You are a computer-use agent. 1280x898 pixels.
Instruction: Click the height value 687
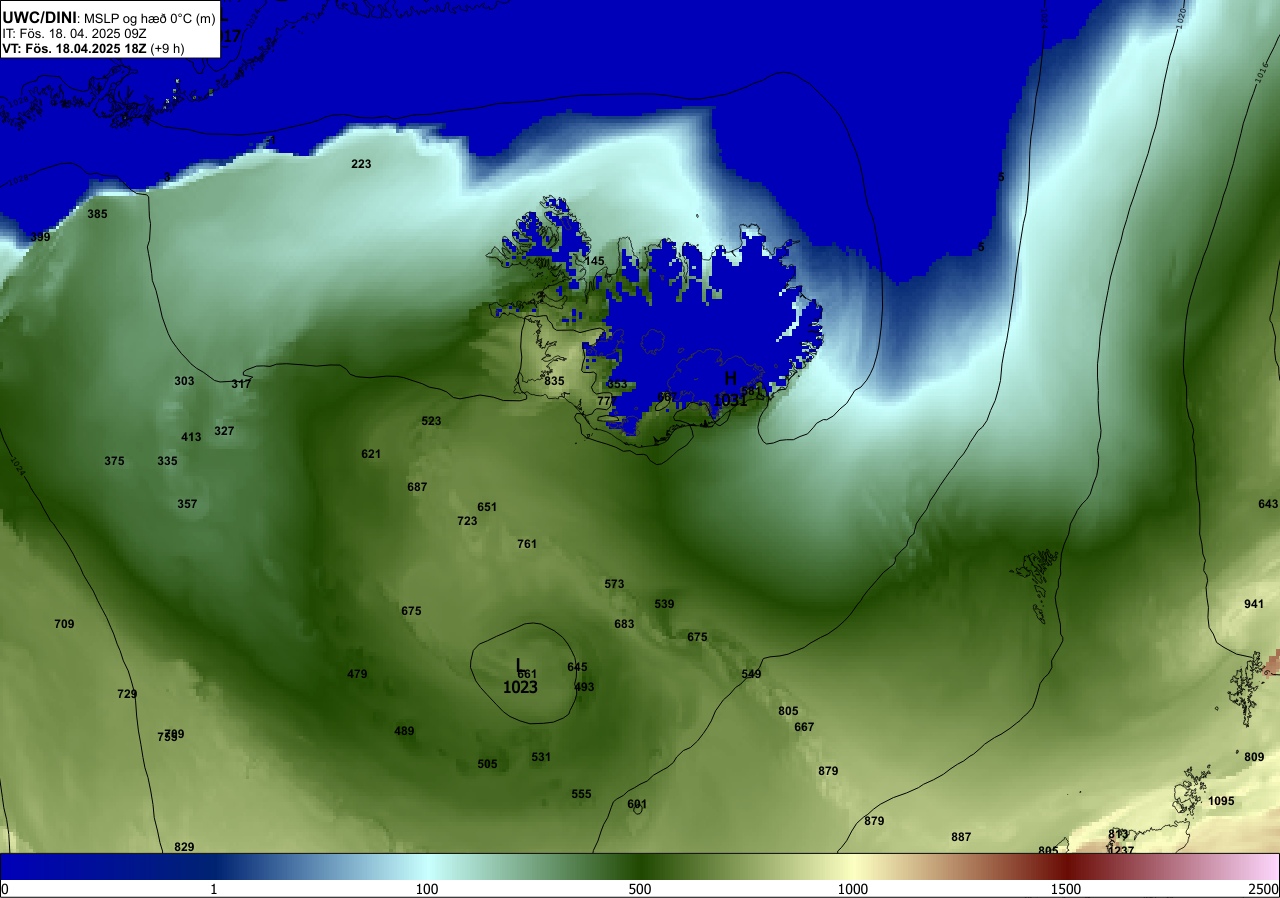[417, 487]
